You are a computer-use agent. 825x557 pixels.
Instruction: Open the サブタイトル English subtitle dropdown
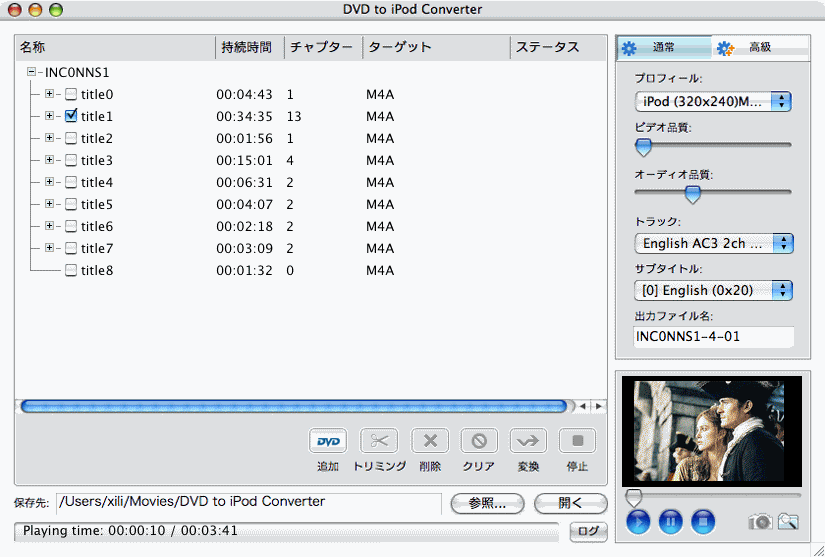click(713, 290)
